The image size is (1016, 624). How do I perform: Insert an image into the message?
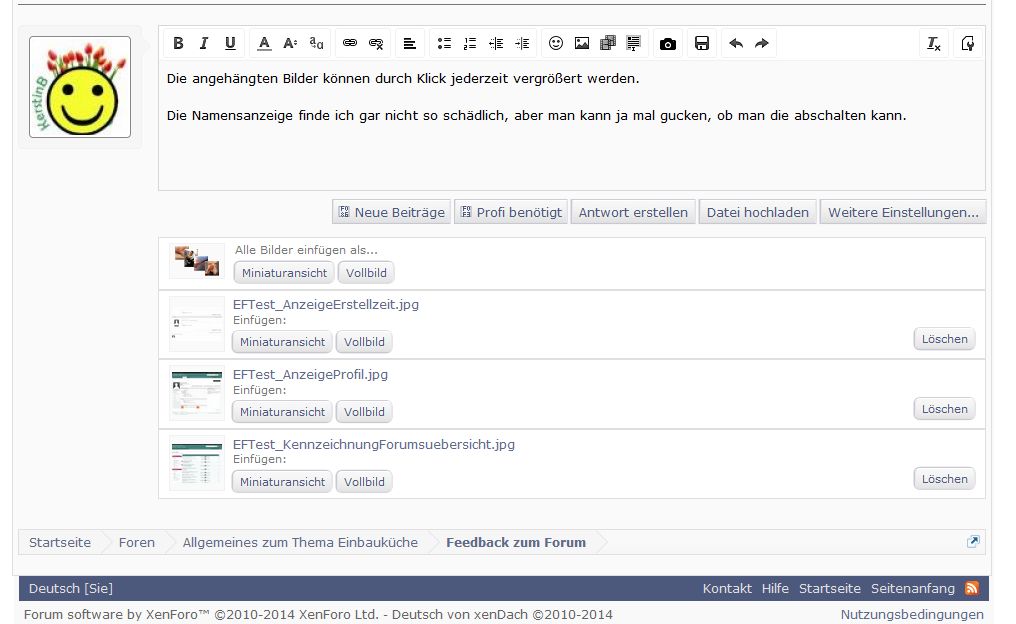coord(582,43)
